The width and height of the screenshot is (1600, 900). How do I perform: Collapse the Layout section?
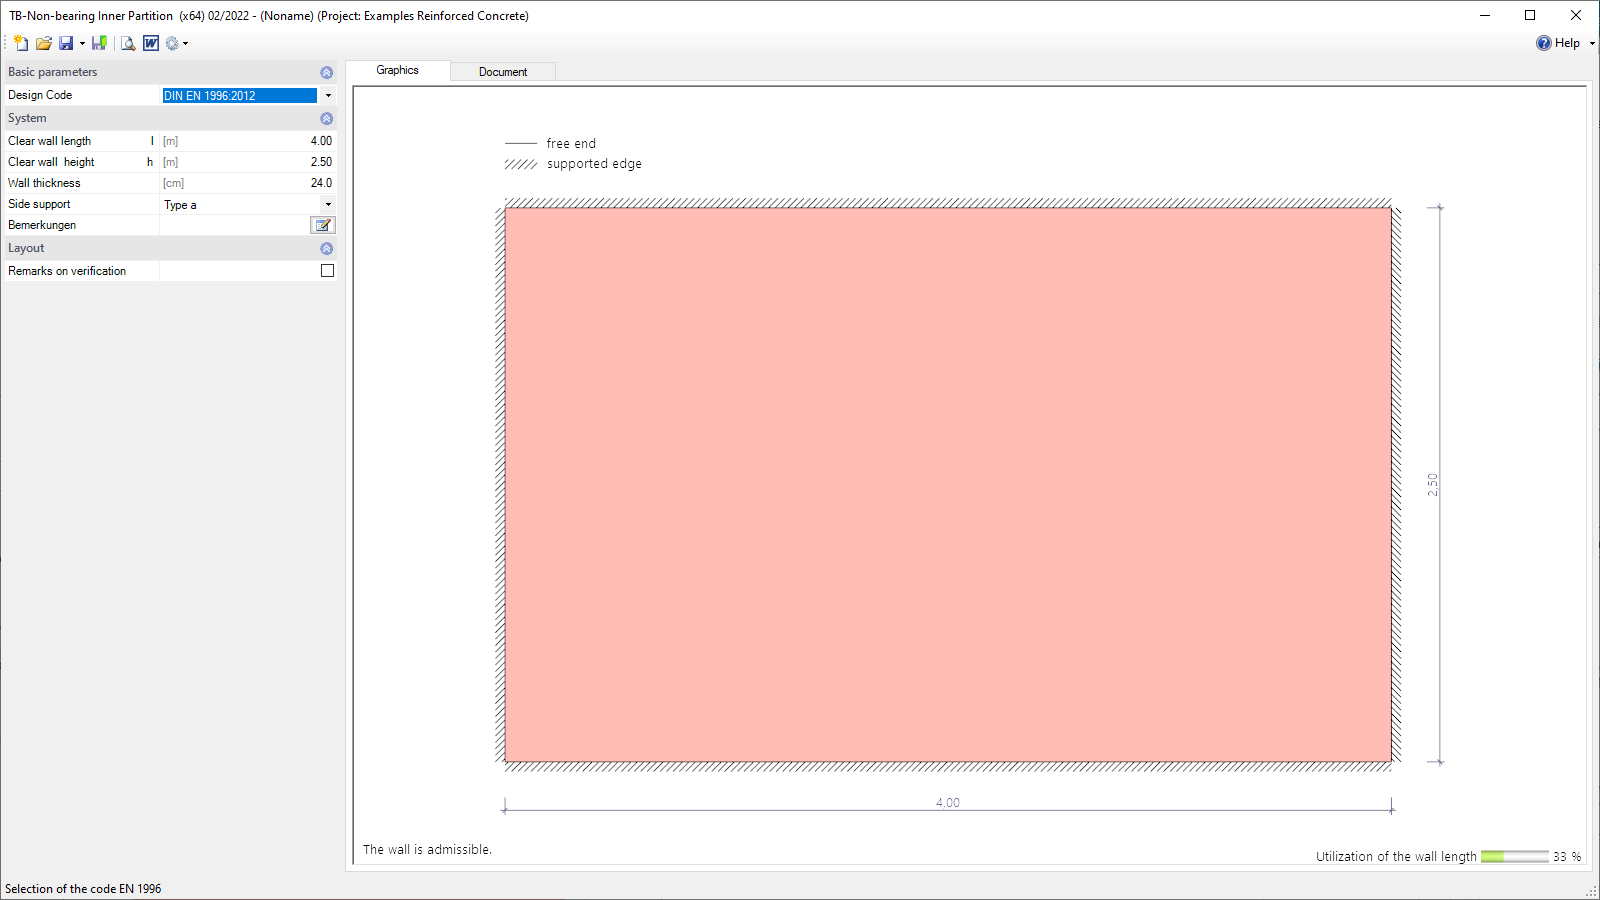point(326,248)
